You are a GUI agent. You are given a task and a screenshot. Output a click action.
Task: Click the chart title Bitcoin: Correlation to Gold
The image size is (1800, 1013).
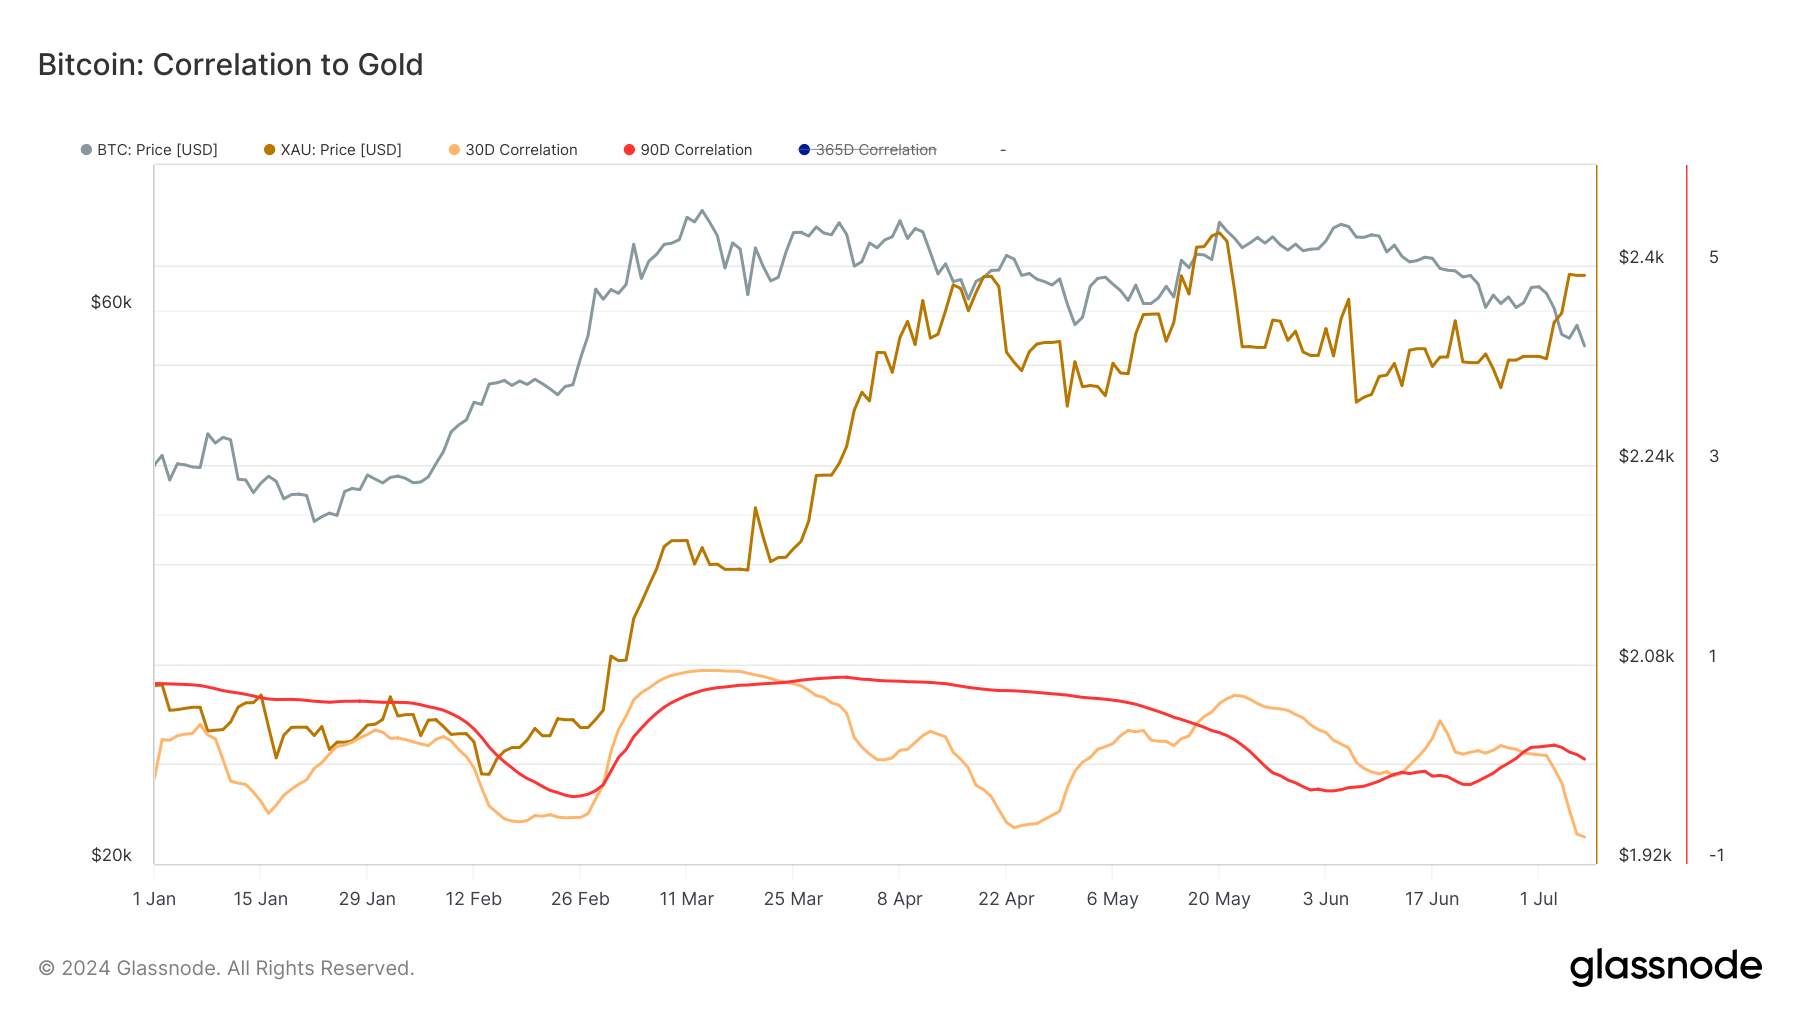click(x=230, y=65)
